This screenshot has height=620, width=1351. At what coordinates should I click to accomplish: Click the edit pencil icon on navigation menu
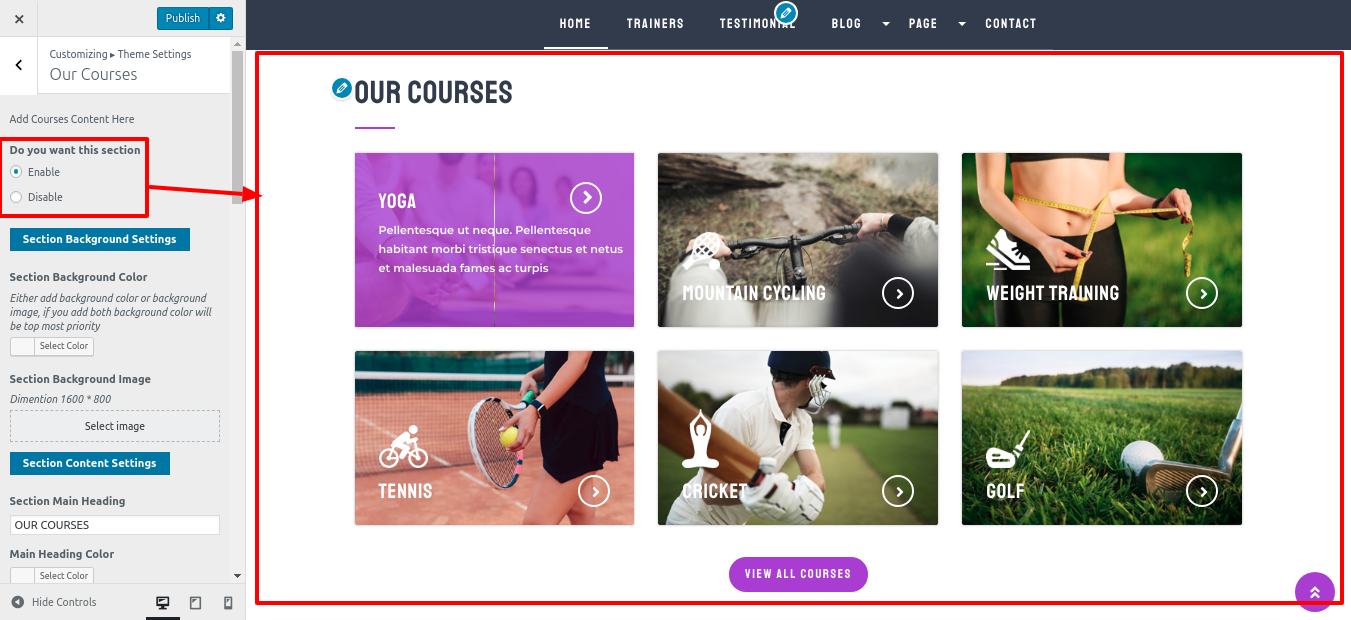[787, 13]
